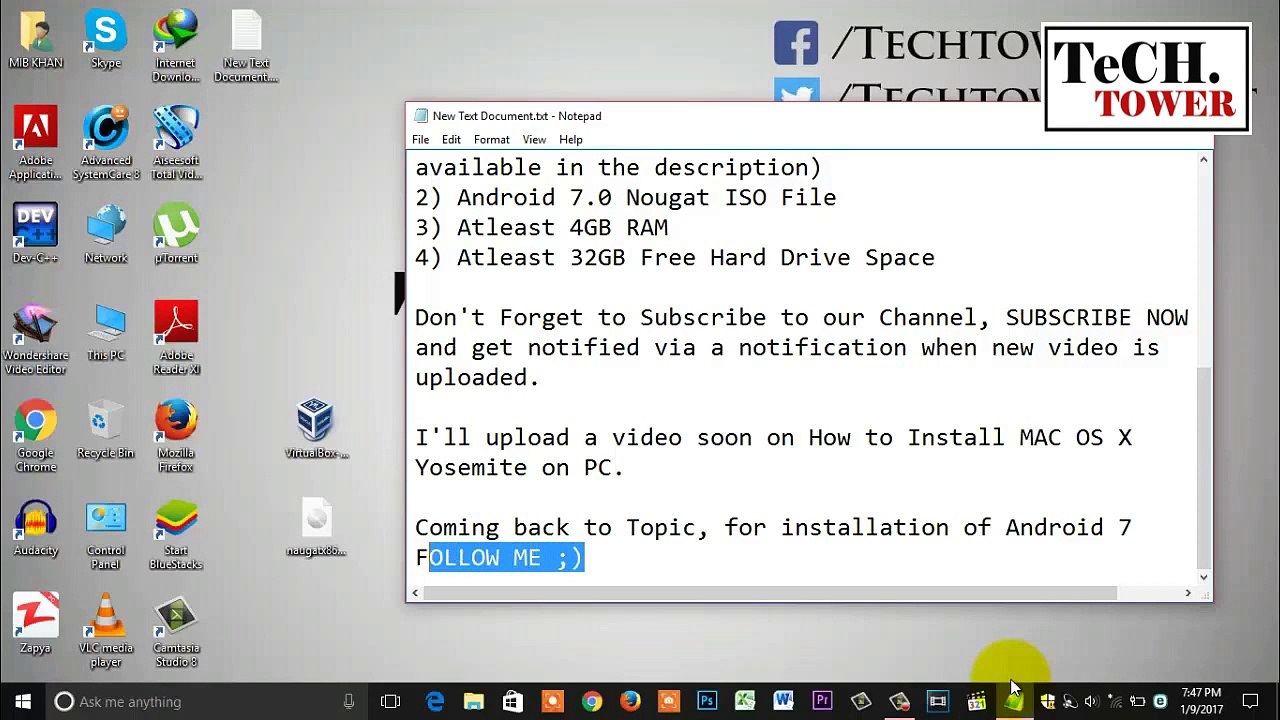Screen dimensions: 1280x720
Task: Open Zapya desktop shortcut
Action: click(x=36, y=625)
